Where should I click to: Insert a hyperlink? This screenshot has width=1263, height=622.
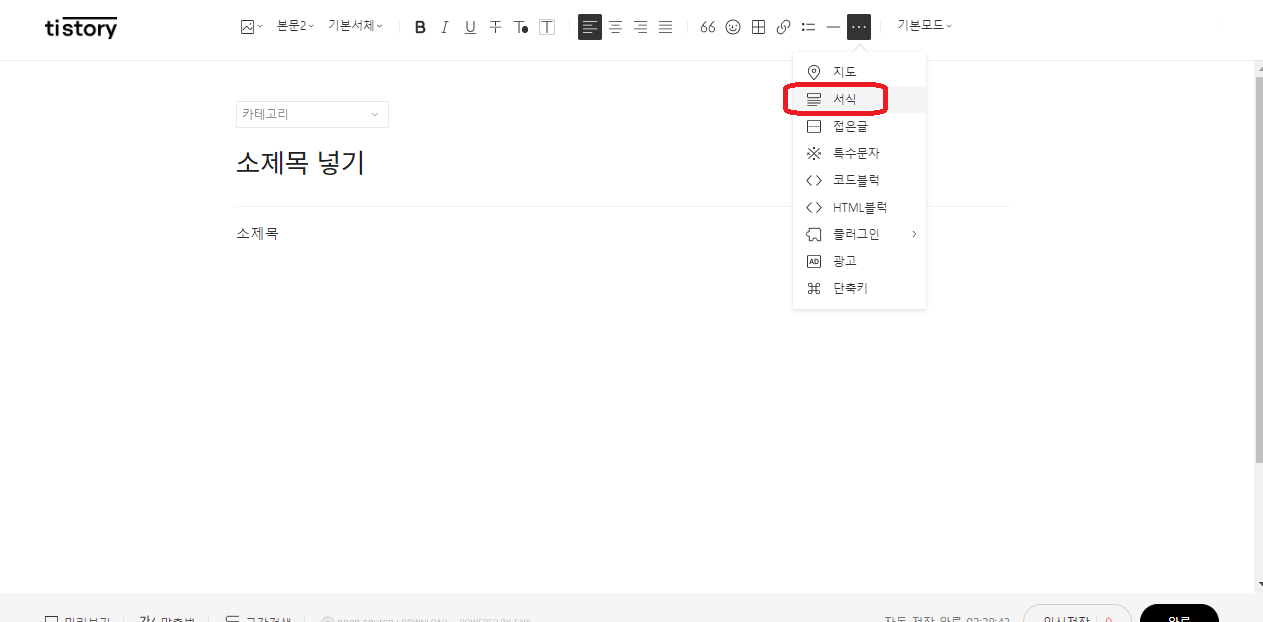coord(784,27)
